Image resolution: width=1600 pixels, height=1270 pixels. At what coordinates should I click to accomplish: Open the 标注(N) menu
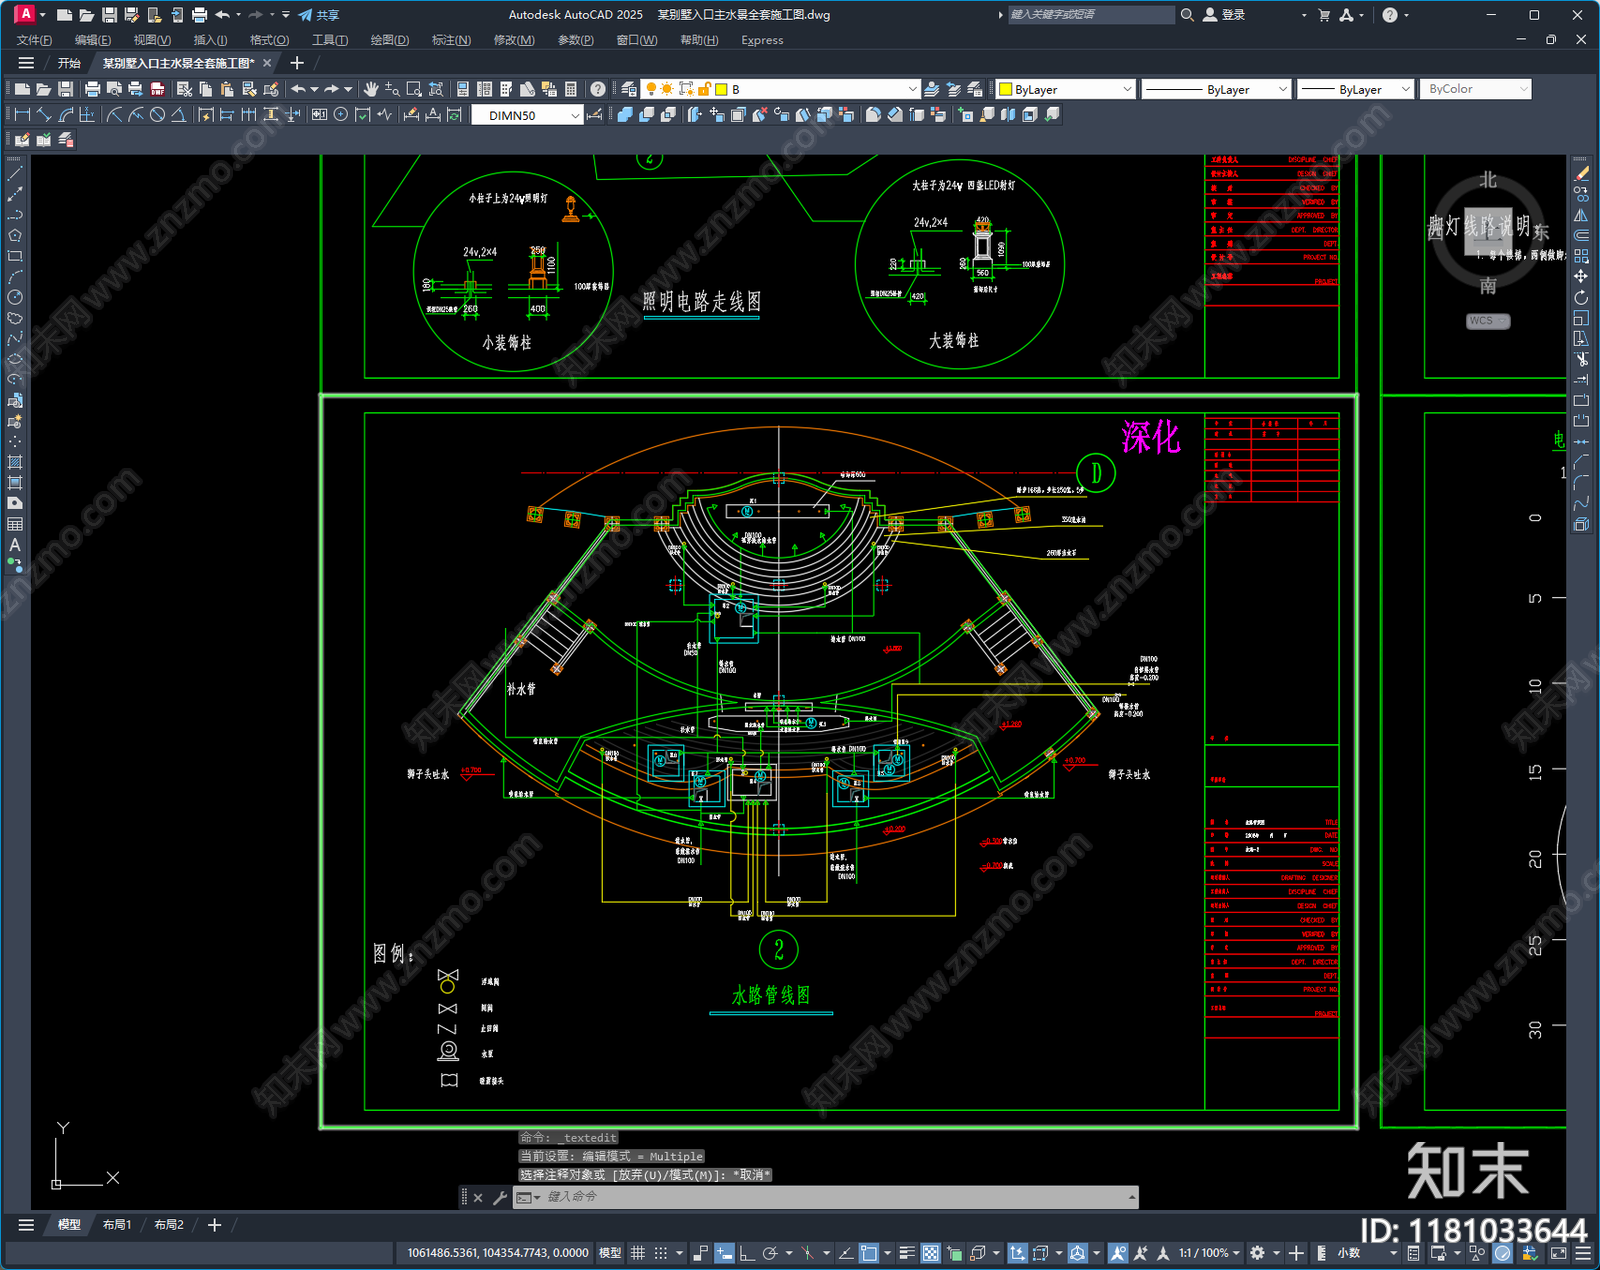click(451, 40)
